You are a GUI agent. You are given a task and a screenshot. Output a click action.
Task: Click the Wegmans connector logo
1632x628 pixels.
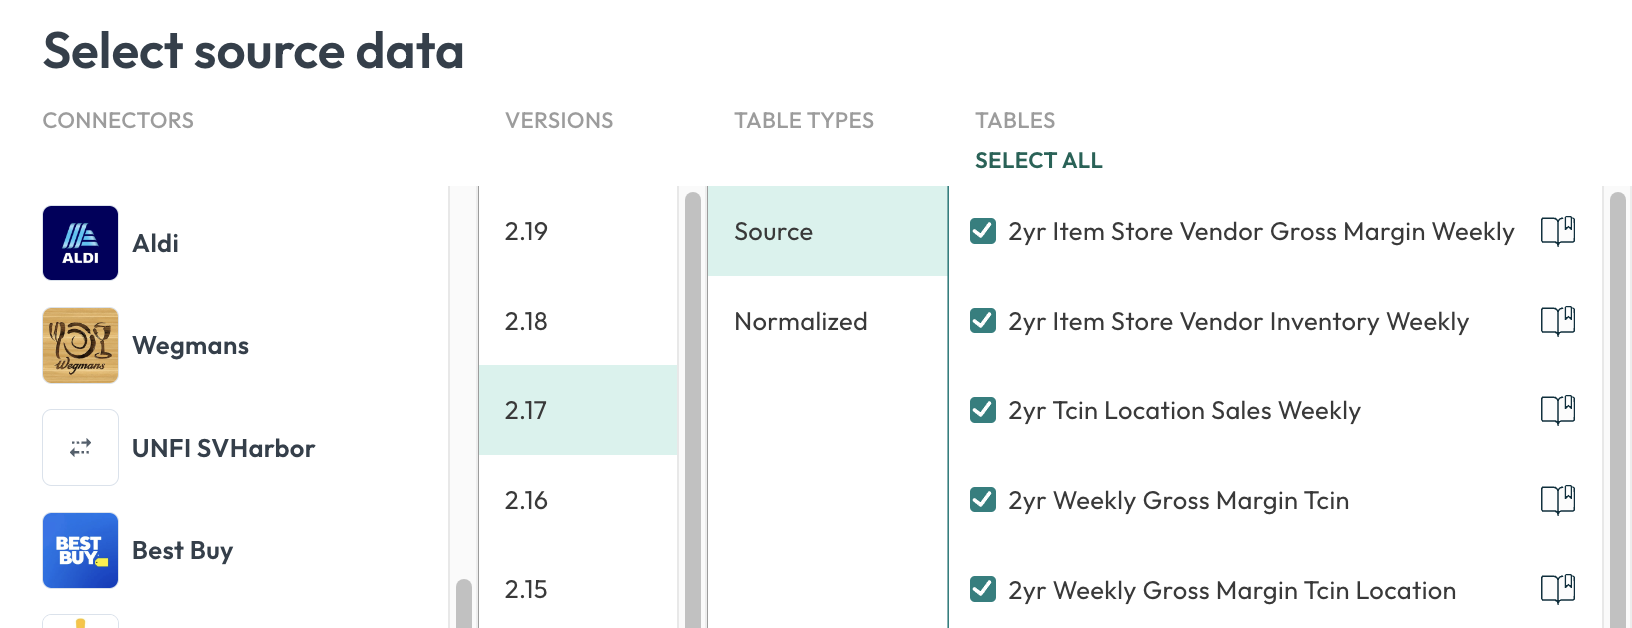pyautogui.click(x=80, y=345)
